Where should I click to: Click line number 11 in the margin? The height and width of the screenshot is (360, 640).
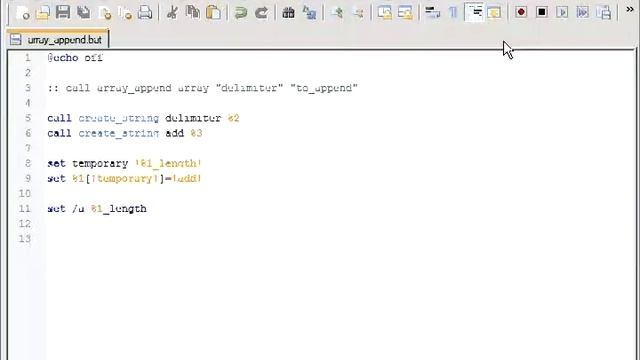[25, 209]
